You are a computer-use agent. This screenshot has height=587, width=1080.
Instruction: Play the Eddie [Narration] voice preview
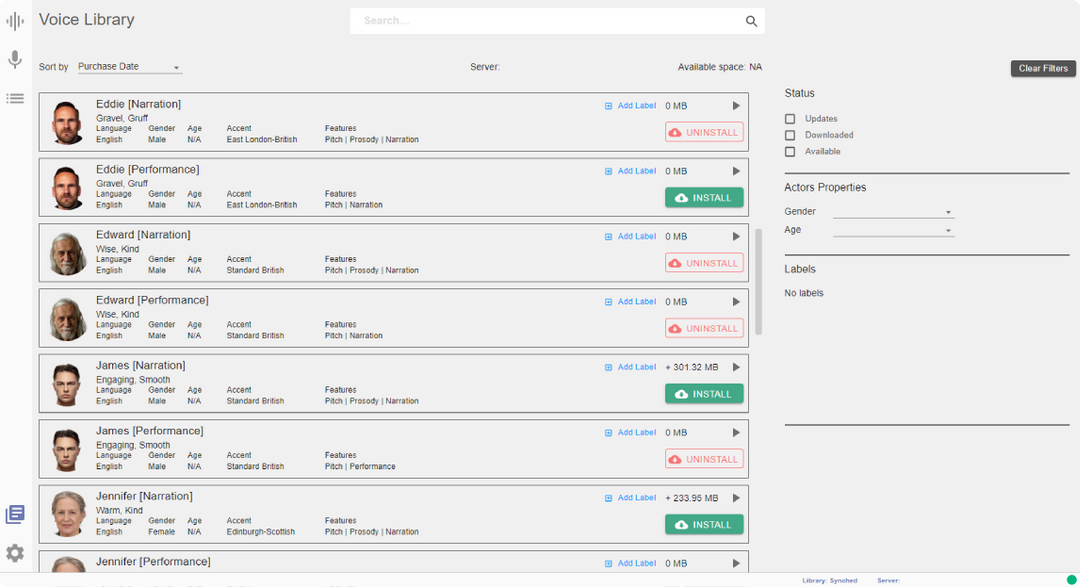click(736, 106)
